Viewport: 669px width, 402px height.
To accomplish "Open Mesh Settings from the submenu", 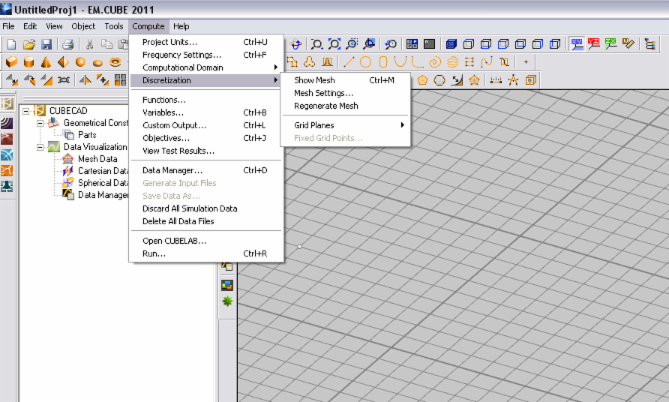I will [x=323, y=93].
